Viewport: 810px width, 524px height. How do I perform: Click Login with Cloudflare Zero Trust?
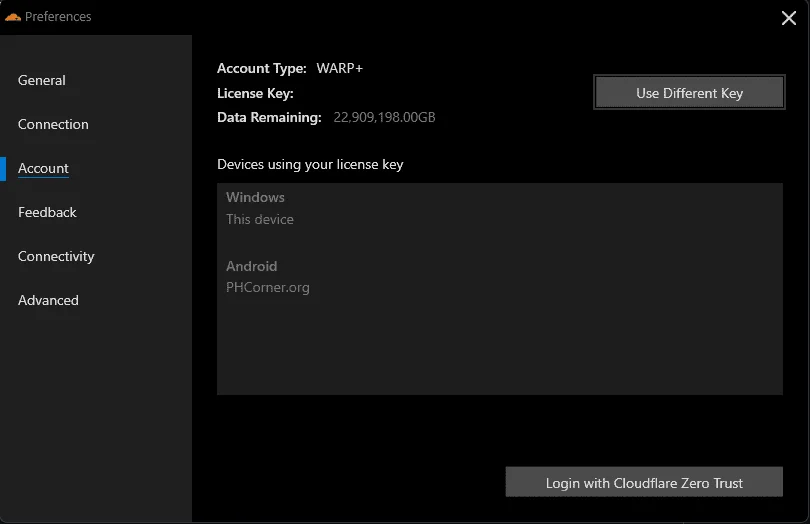(x=644, y=482)
